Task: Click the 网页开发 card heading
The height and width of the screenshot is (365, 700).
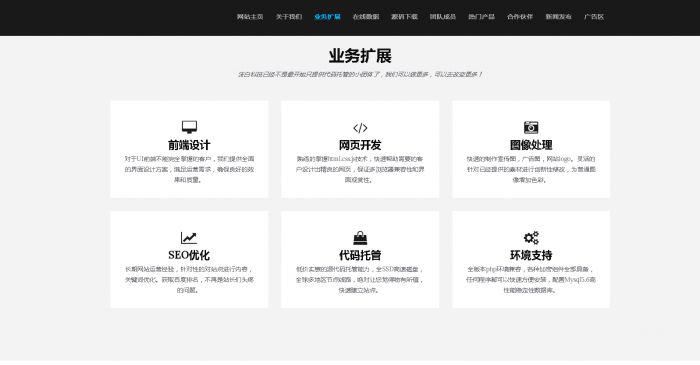Action: [x=360, y=145]
